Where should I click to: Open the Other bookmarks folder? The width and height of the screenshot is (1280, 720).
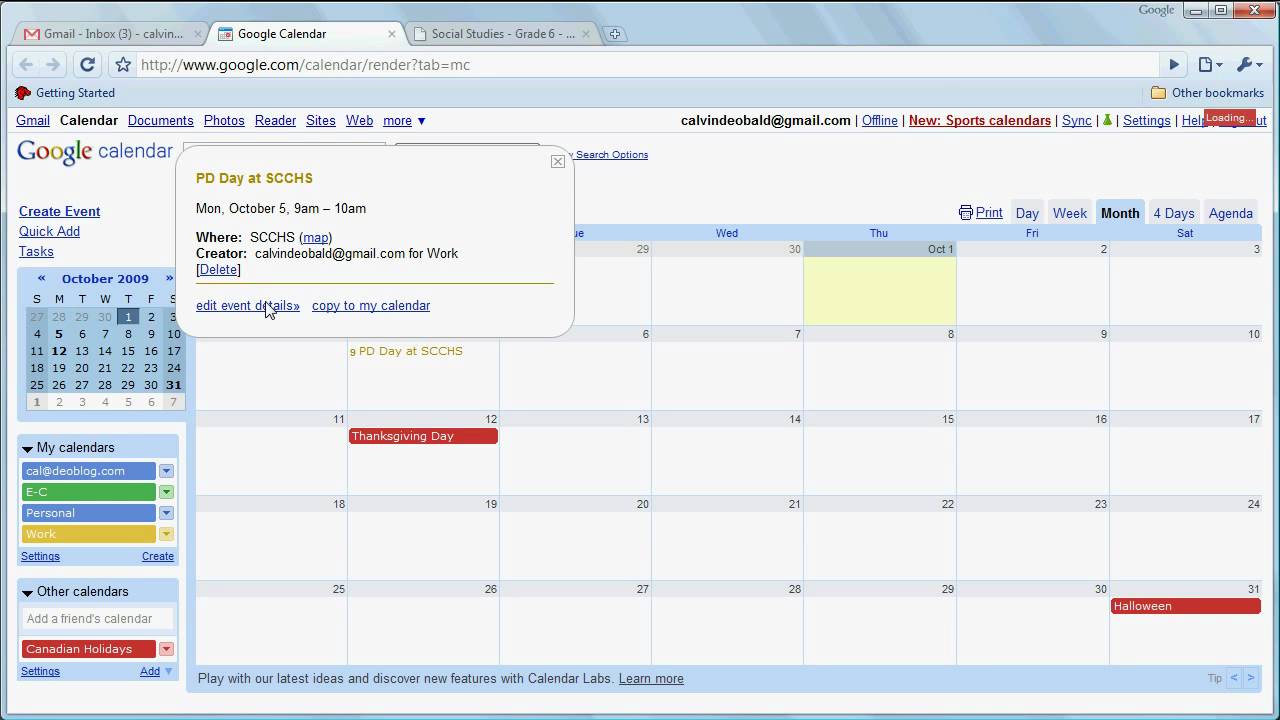[1207, 93]
